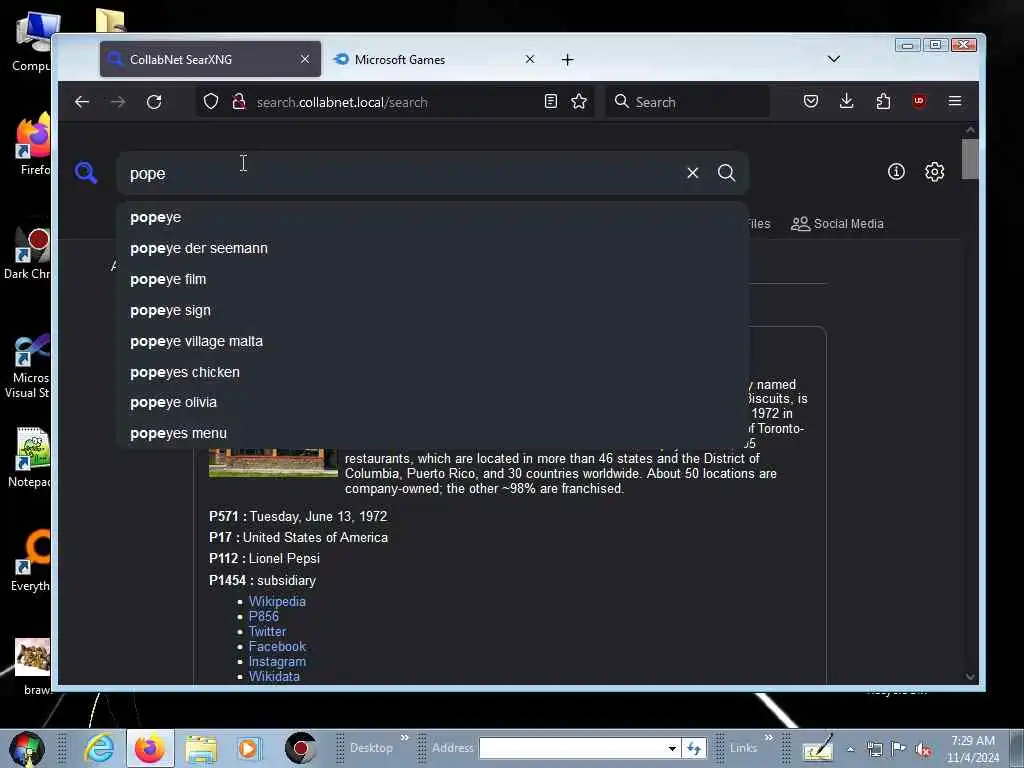The image size is (1024, 768).
Task: Click the taskbar Address input field
Action: 572,748
